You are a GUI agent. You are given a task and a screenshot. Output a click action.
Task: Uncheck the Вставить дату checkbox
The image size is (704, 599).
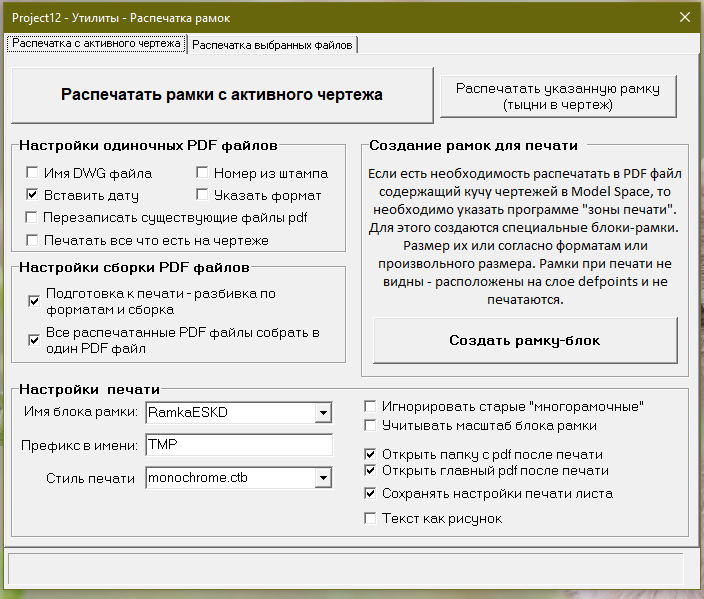32,194
